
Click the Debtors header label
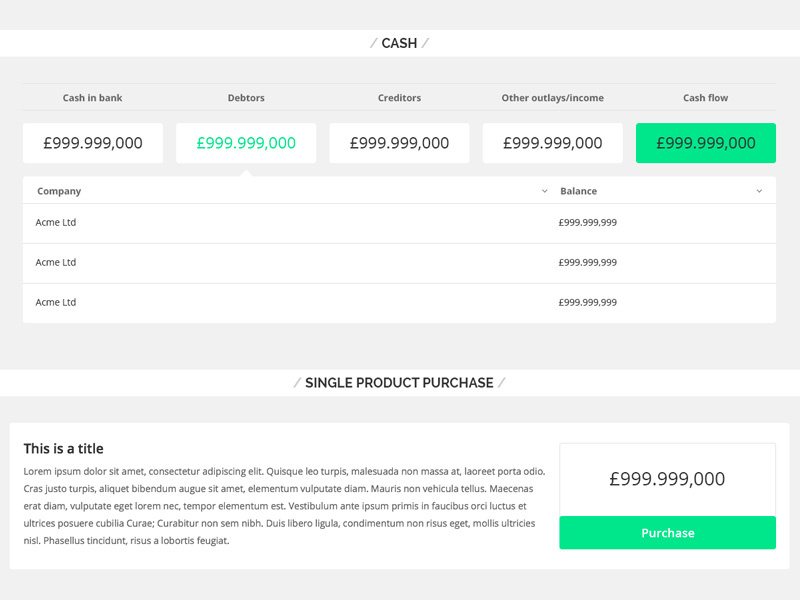click(x=246, y=97)
